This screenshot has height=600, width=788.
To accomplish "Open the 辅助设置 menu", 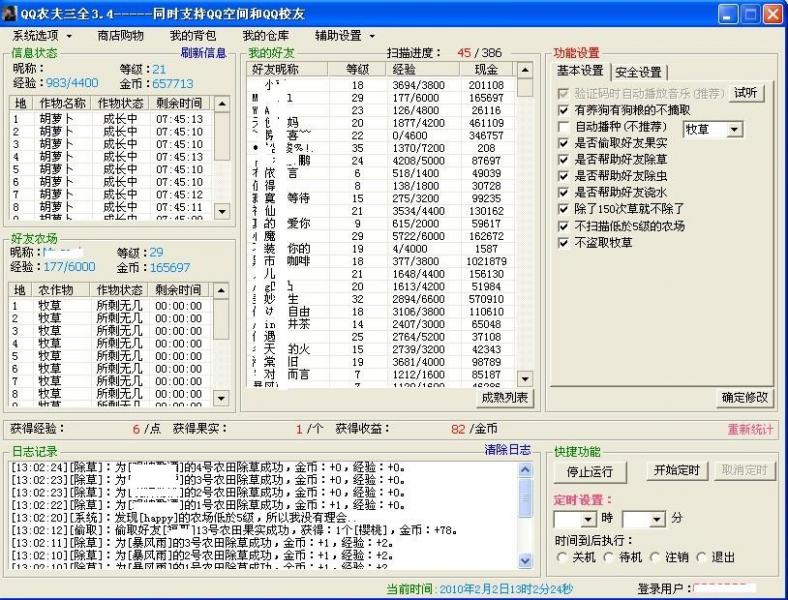I will click(x=345, y=36).
